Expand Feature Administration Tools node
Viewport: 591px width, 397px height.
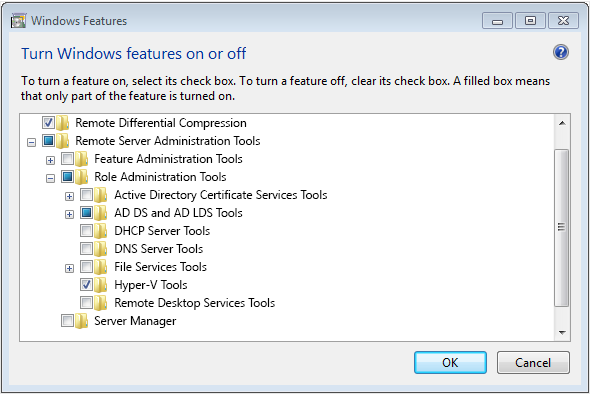point(50,161)
